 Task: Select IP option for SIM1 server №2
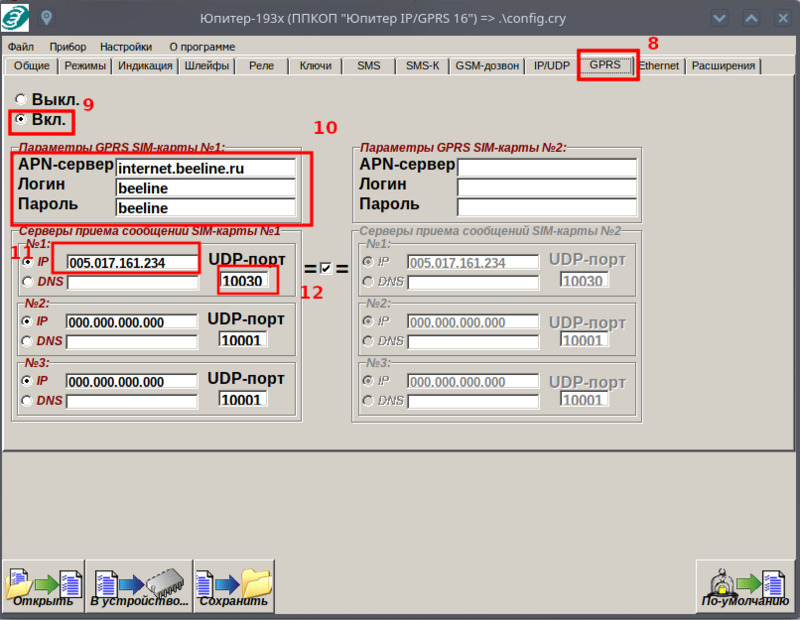click(28, 322)
